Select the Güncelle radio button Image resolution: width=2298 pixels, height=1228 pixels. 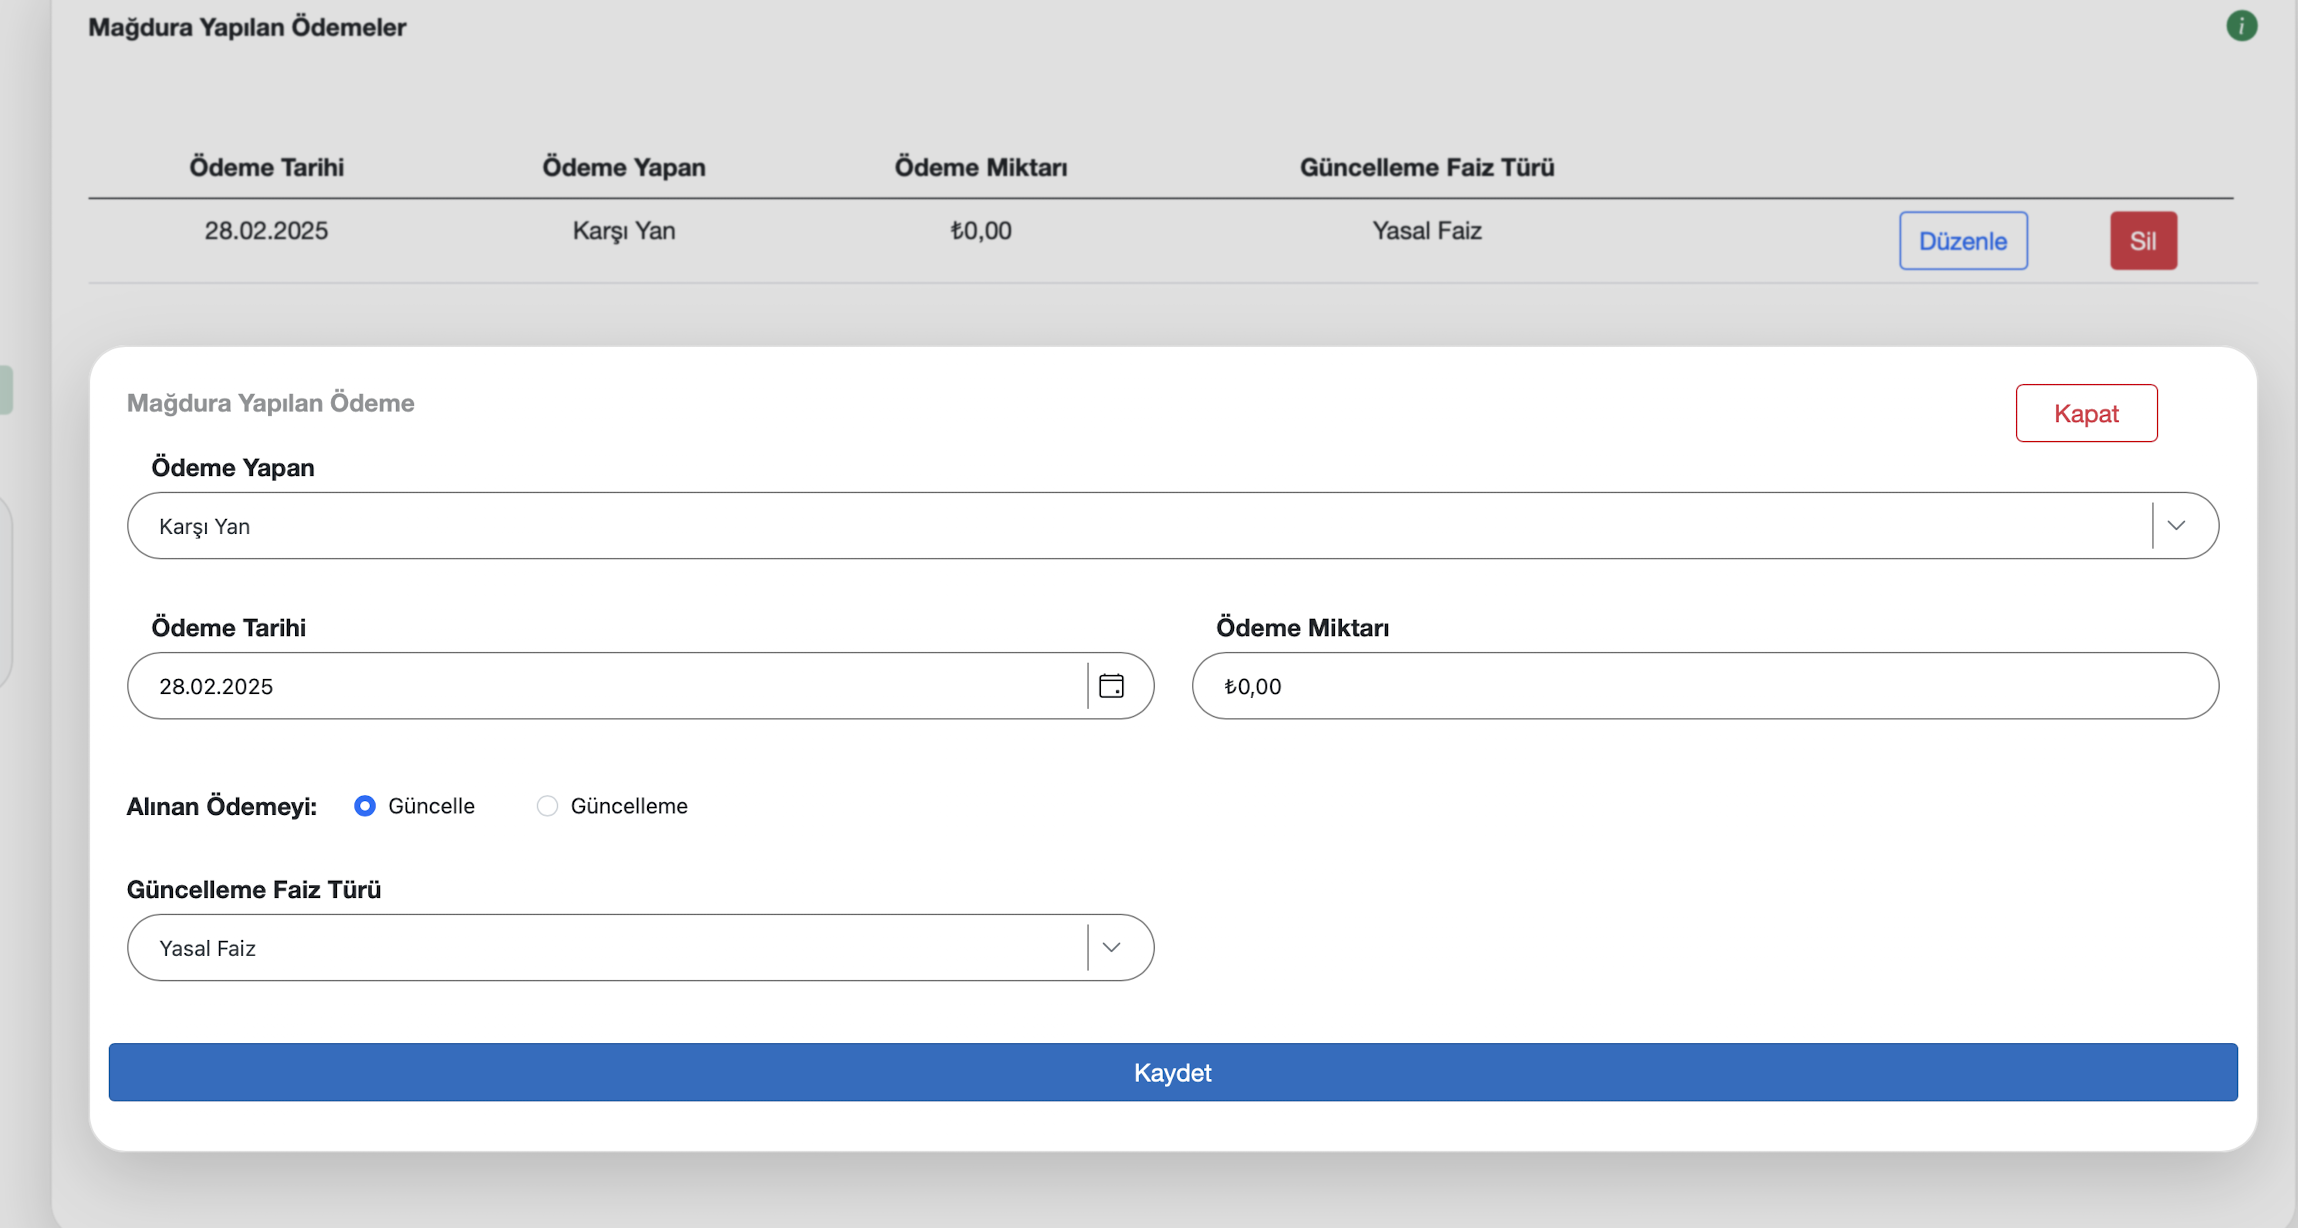tap(365, 806)
